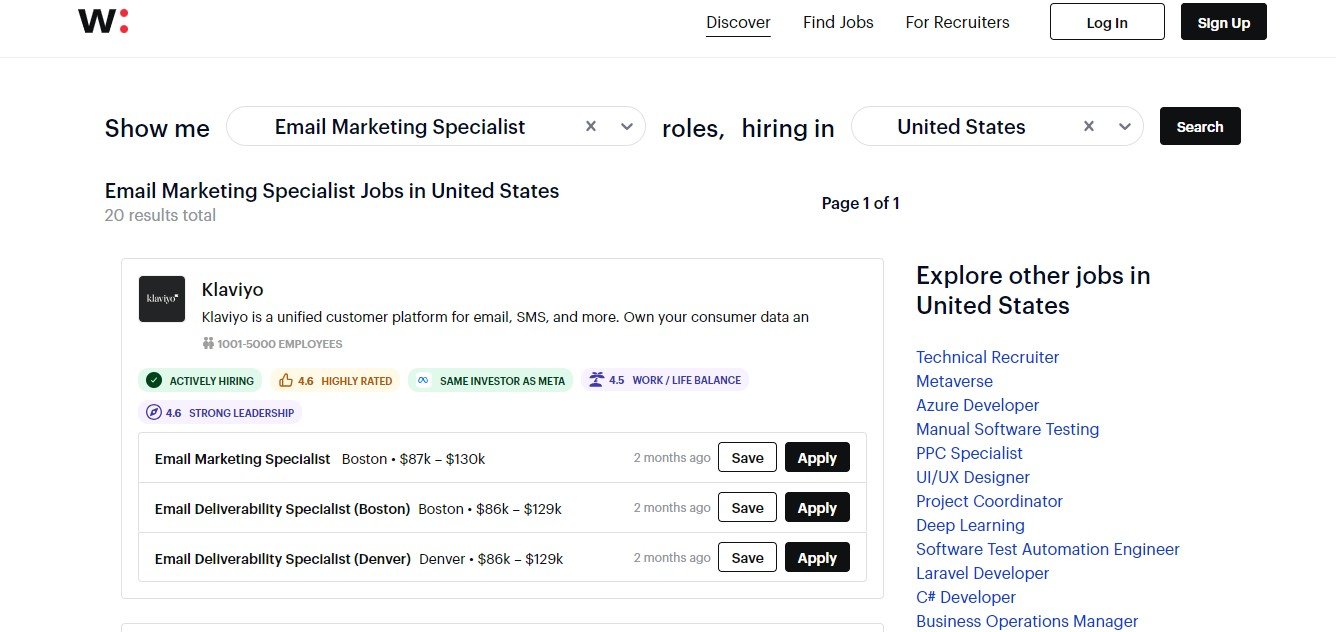This screenshot has height=632, width=1336.
Task: Click the Work / Life Balance palm icon
Action: pos(597,380)
